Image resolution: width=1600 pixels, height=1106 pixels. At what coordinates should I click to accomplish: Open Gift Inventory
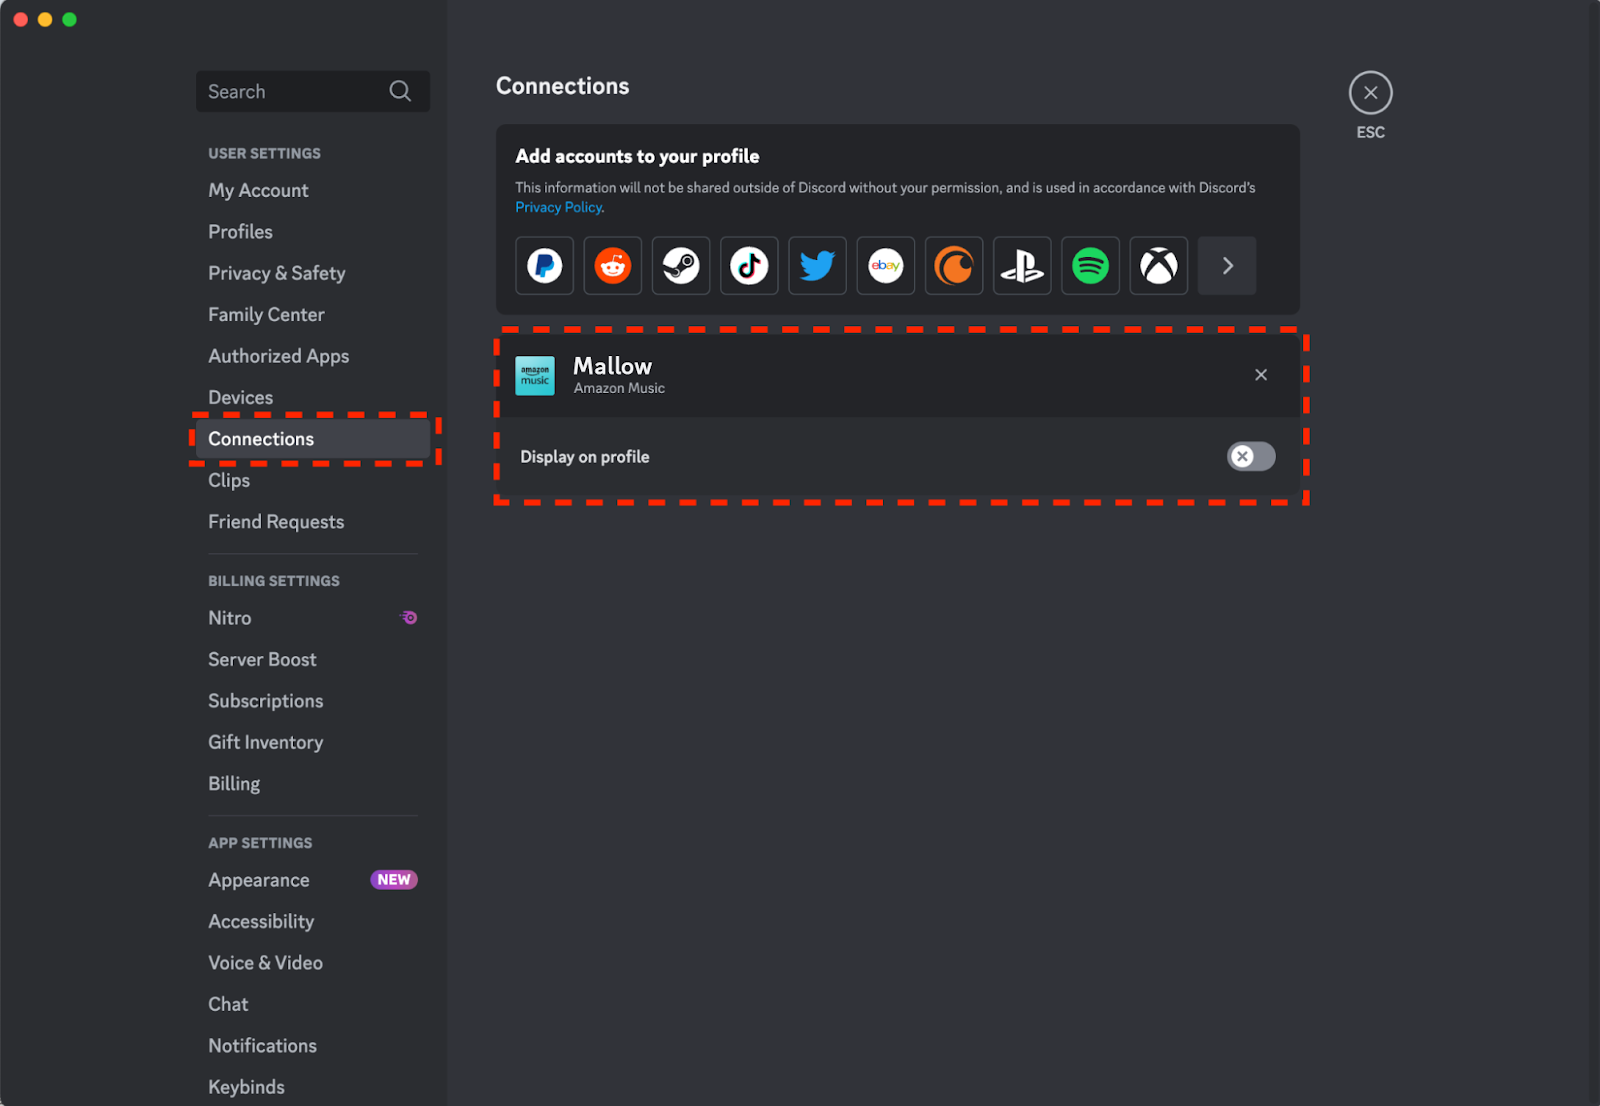[x=313, y=742]
